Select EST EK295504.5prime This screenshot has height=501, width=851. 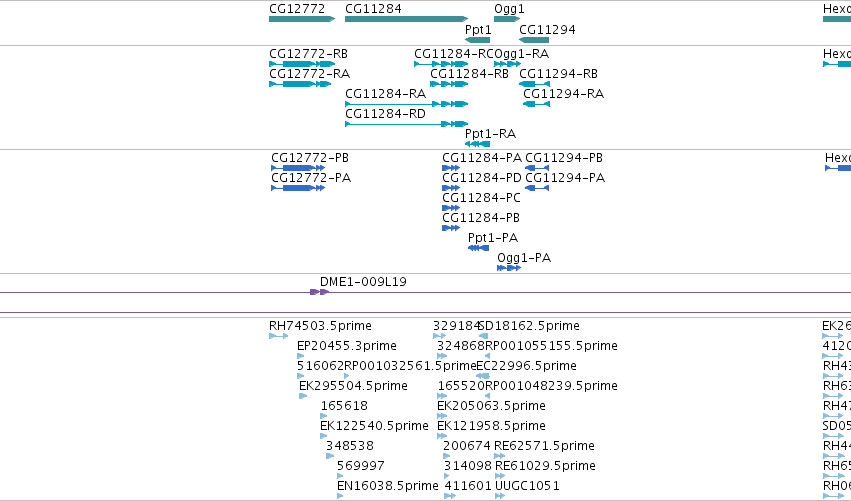[x=303, y=397]
